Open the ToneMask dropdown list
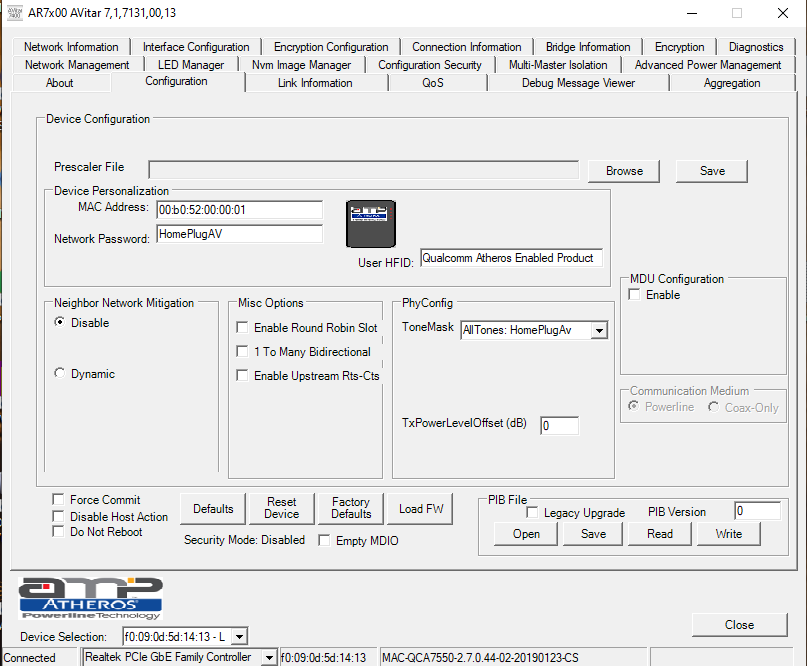 coord(599,330)
